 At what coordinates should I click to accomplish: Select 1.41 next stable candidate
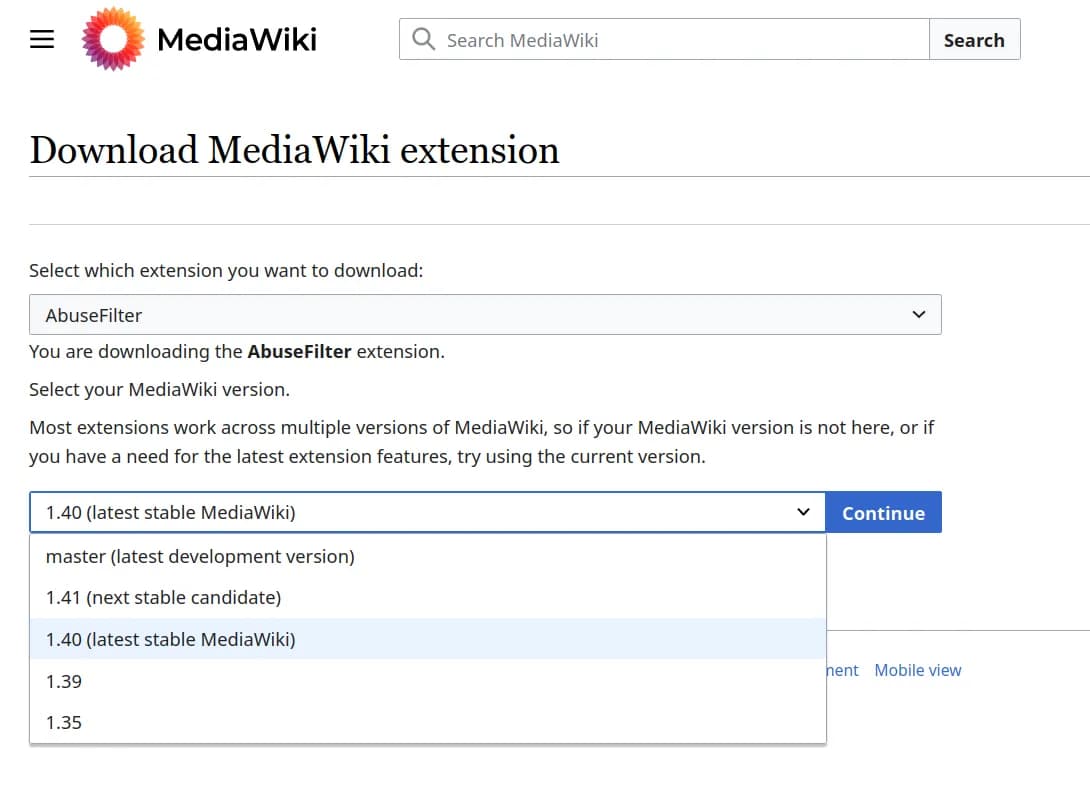tap(163, 598)
